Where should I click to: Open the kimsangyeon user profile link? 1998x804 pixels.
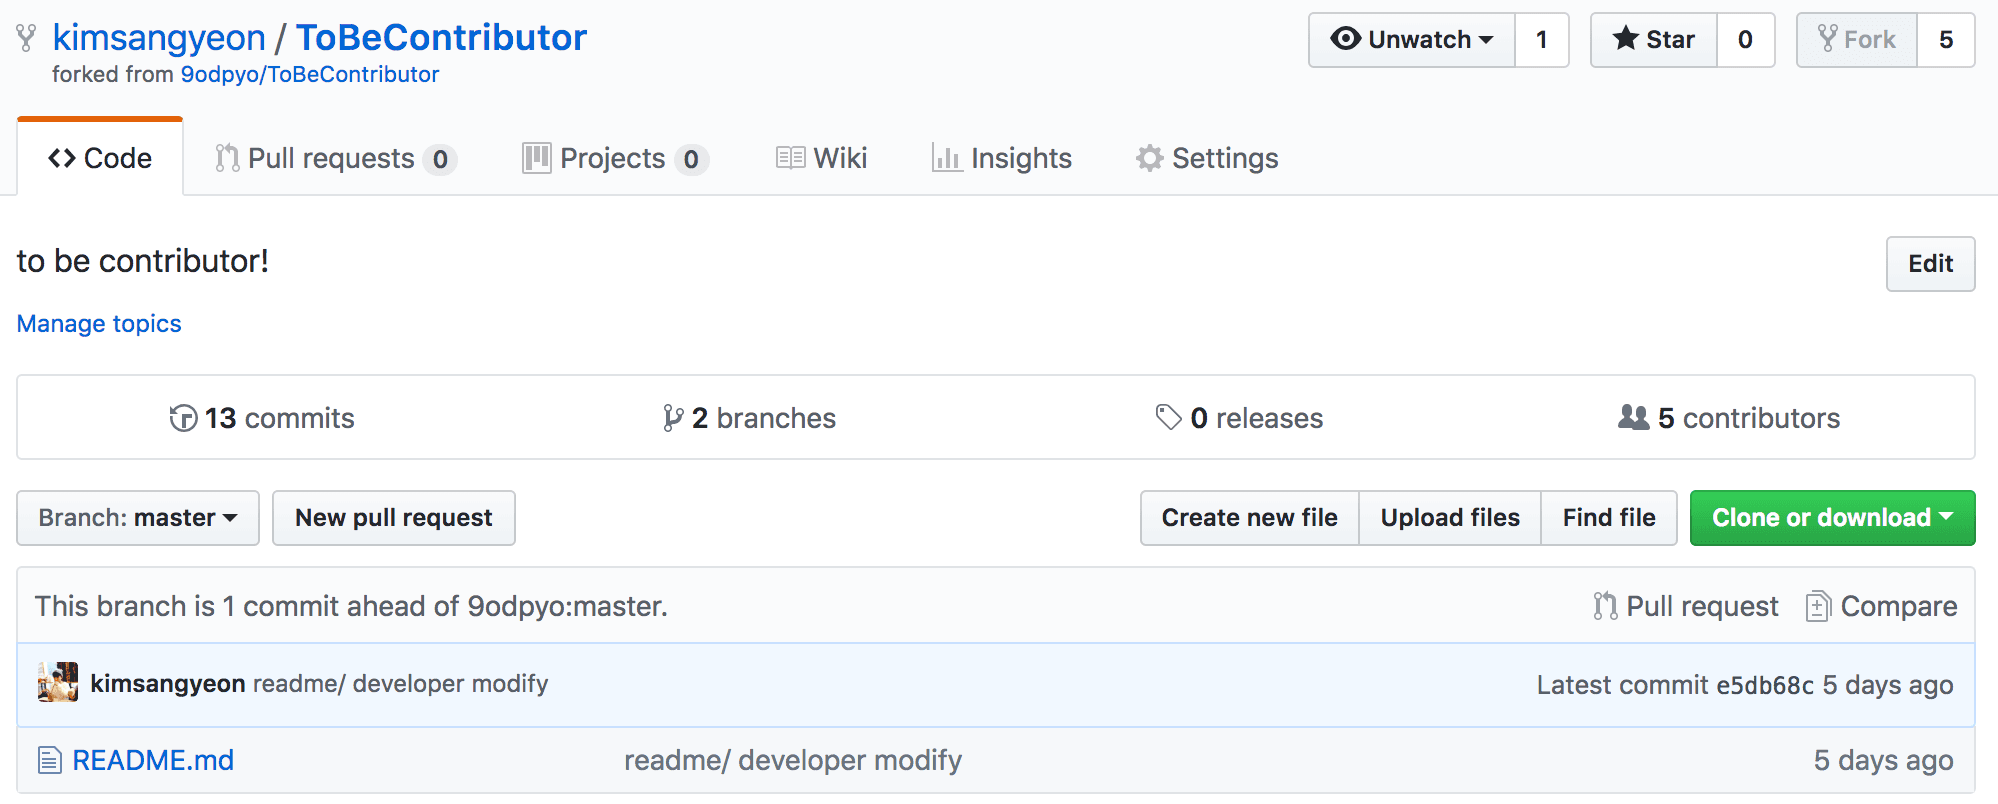pos(159,38)
